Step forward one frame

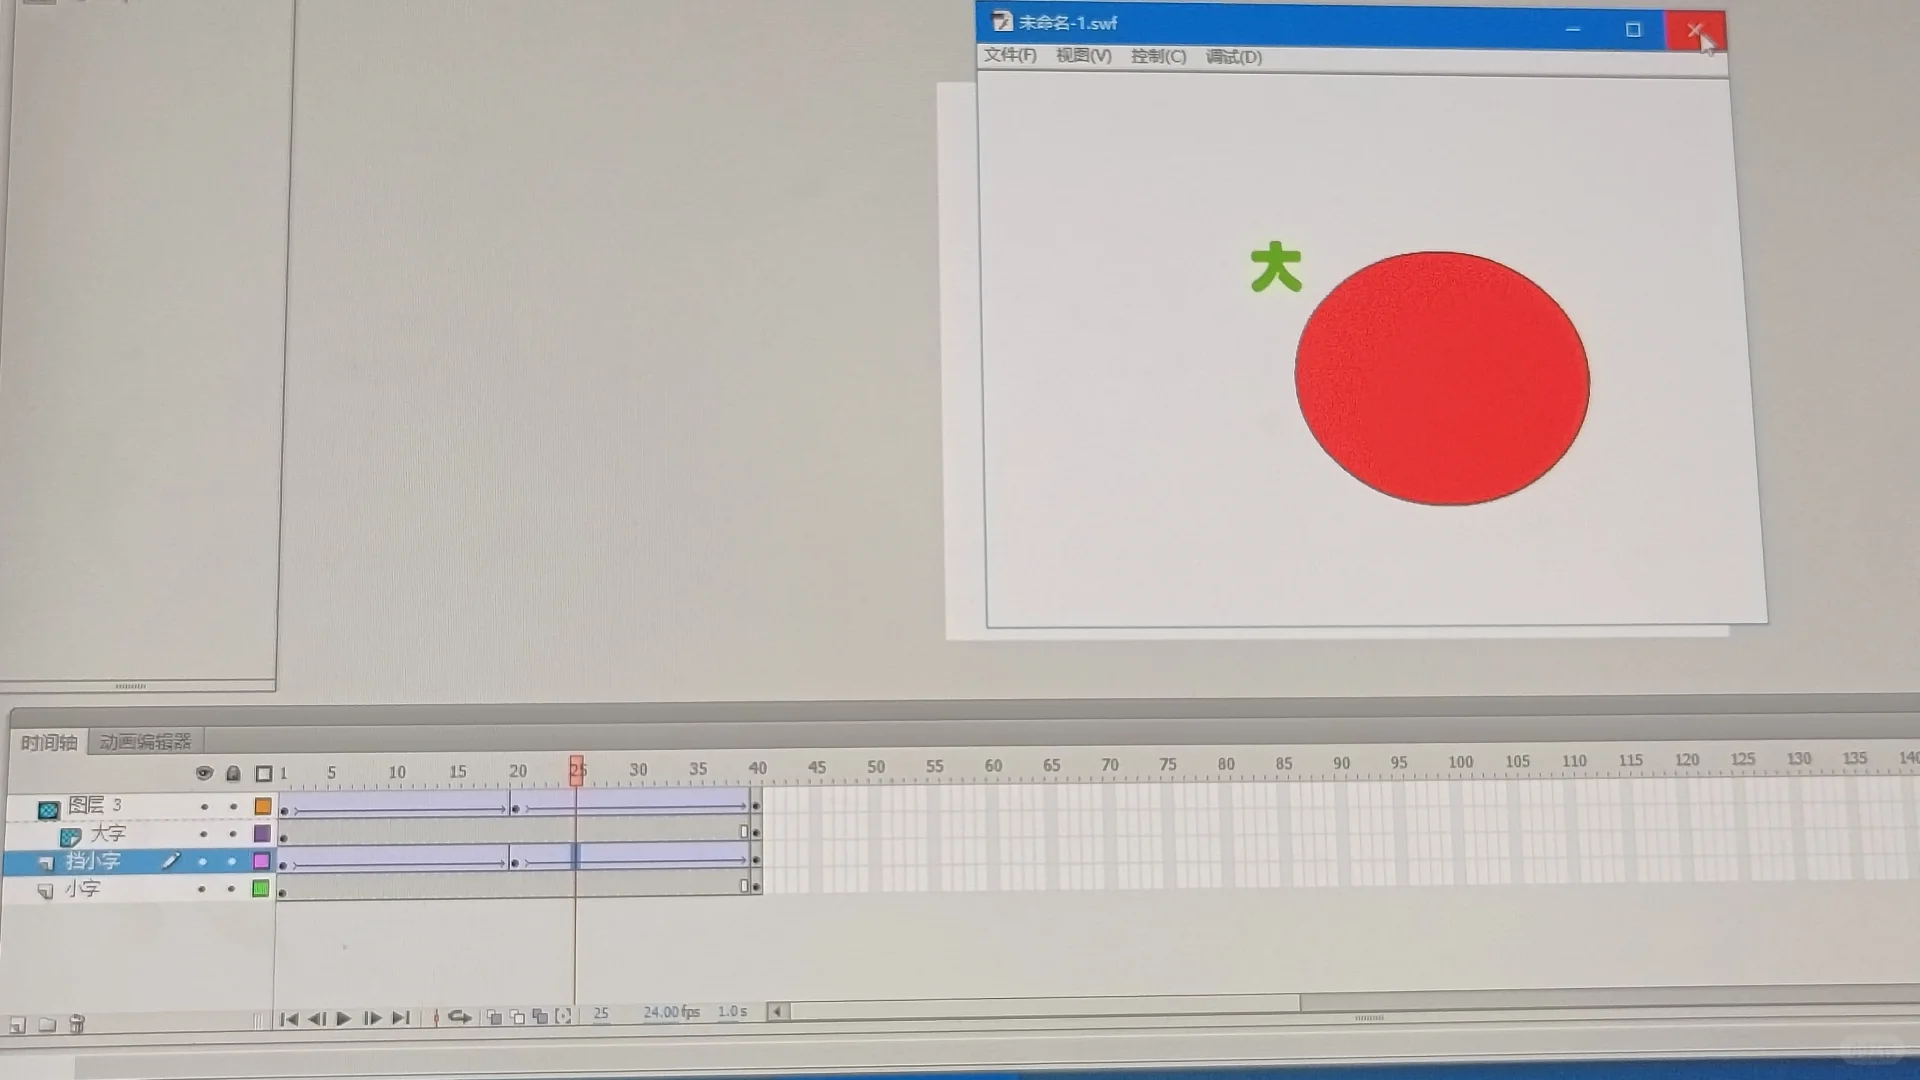click(372, 1019)
